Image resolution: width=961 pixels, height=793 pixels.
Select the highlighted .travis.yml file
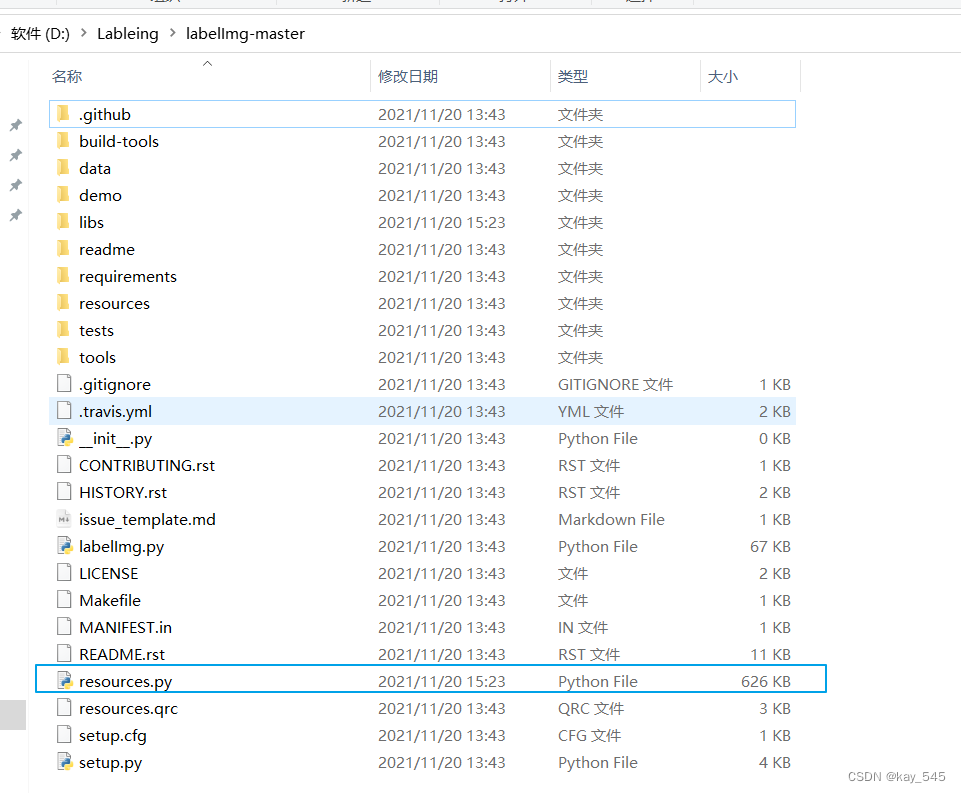coord(118,411)
